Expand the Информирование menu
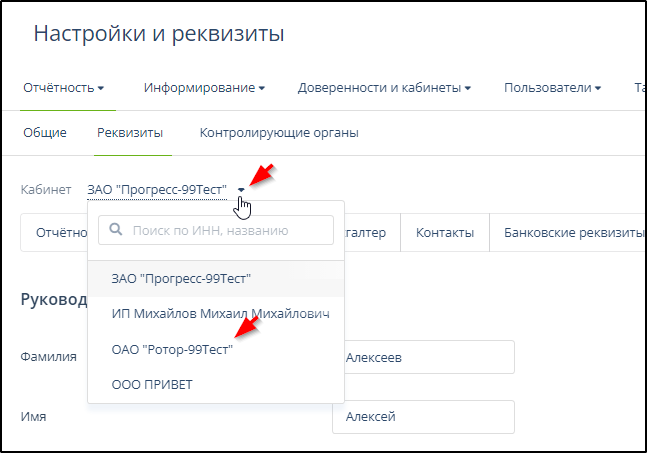 (x=204, y=88)
